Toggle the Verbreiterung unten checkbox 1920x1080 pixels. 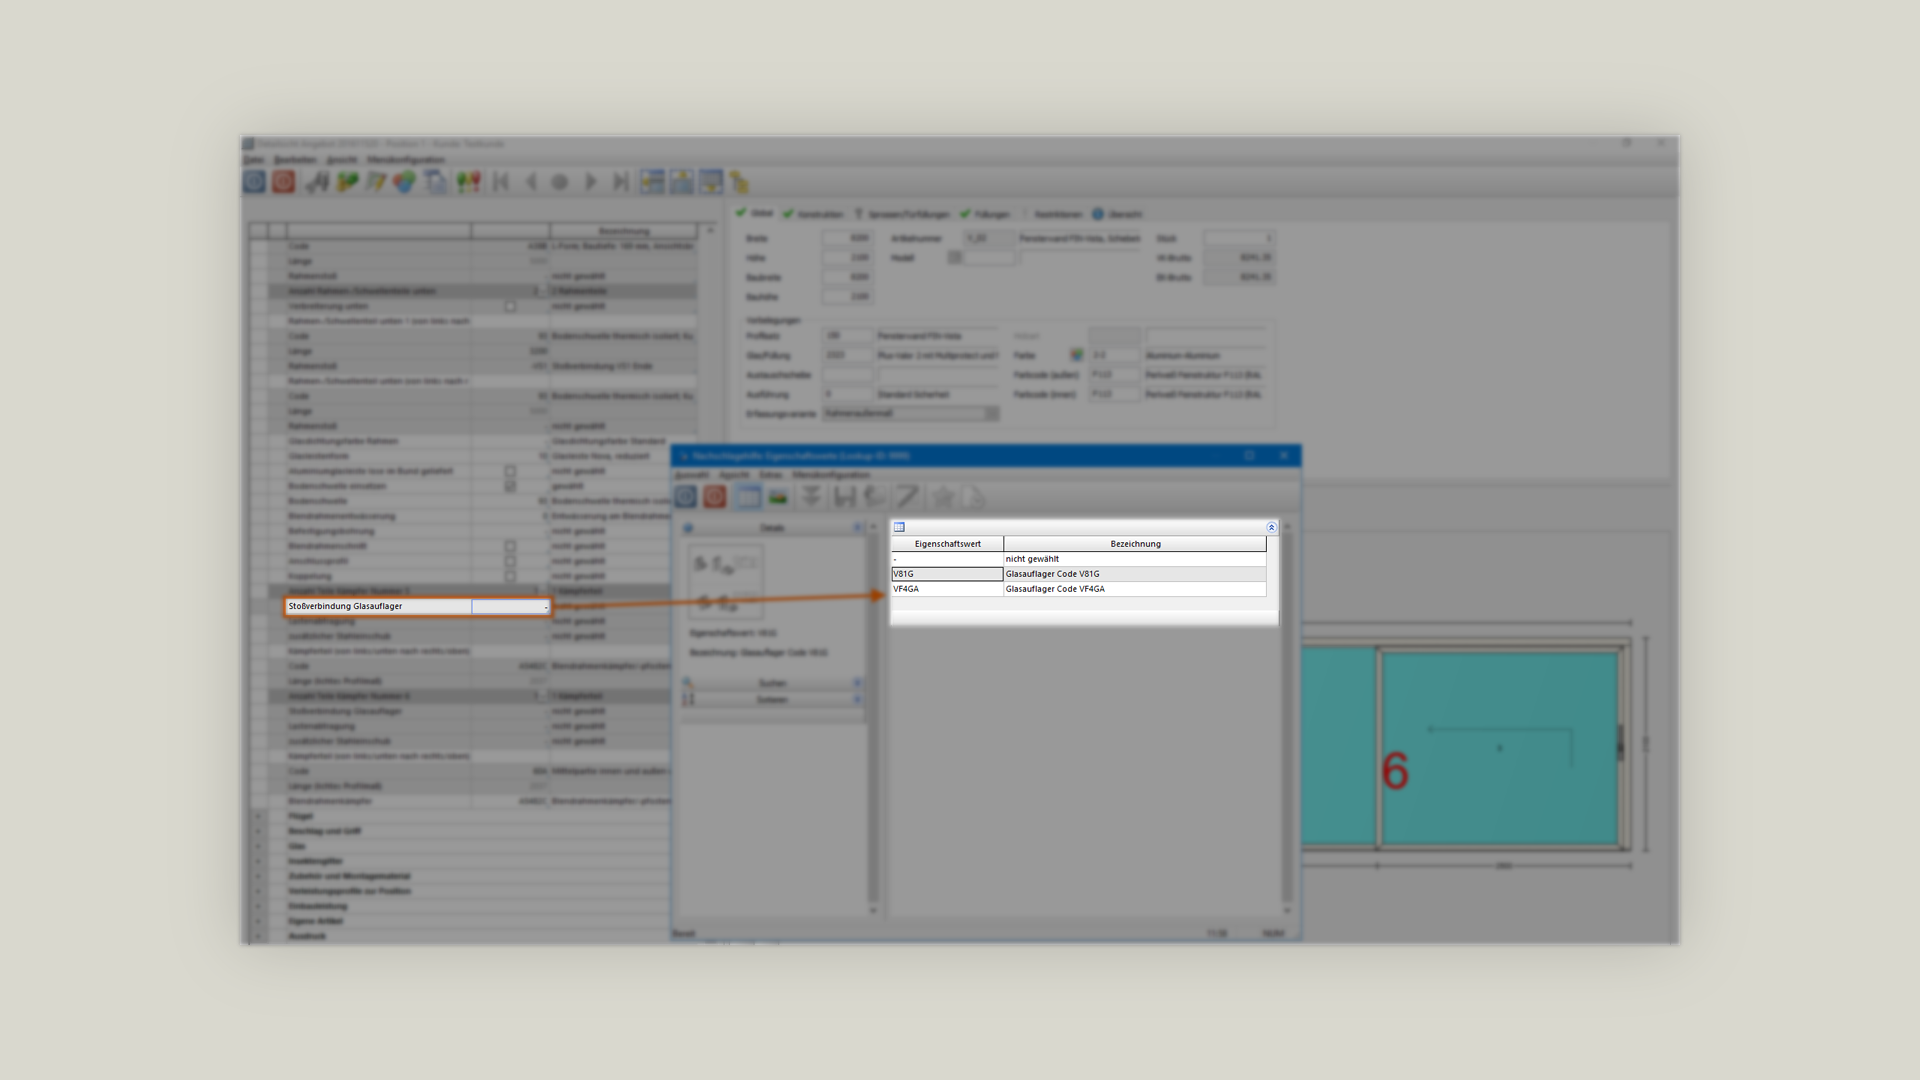(510, 306)
